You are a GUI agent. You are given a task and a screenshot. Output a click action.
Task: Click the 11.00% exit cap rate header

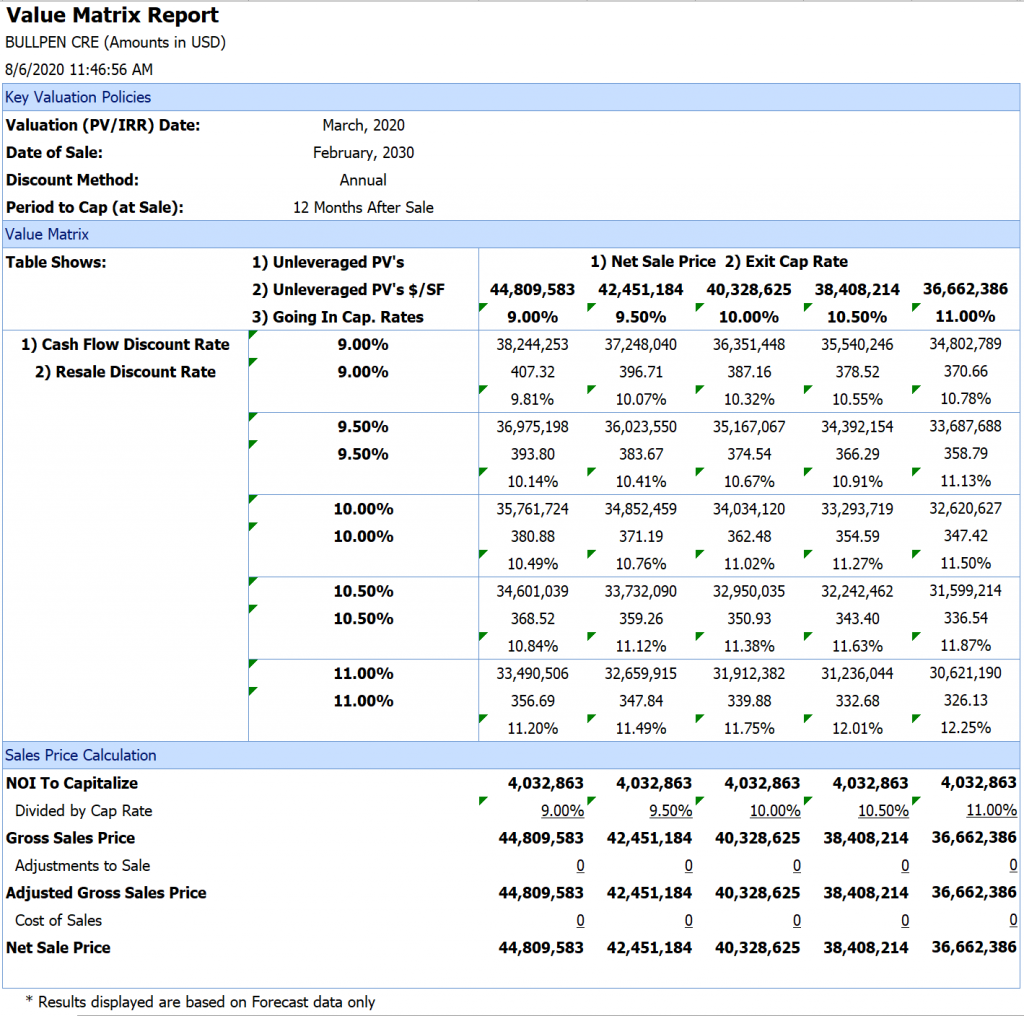pos(965,317)
